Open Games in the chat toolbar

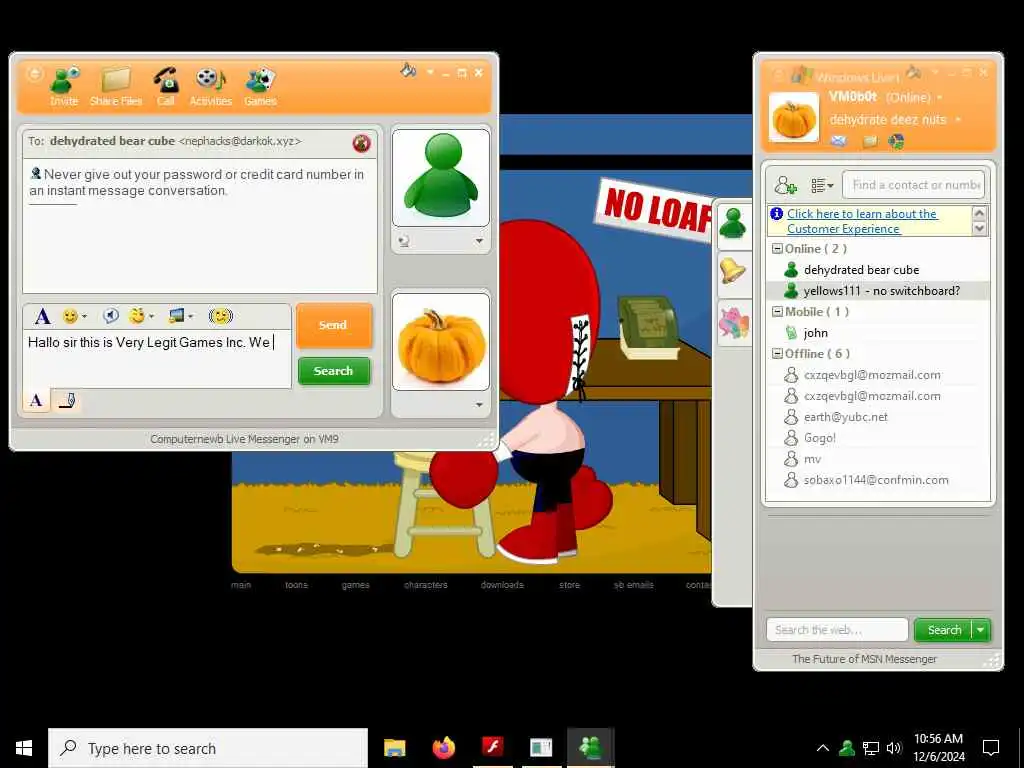pos(261,86)
